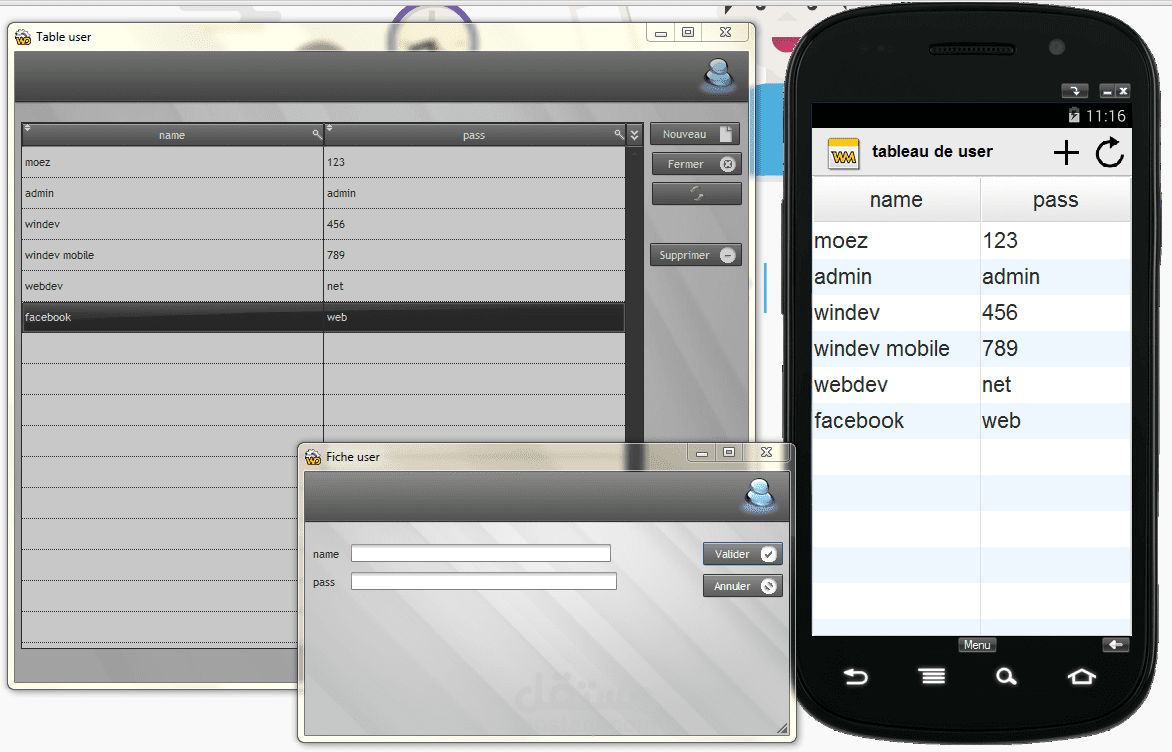Image resolution: width=1172 pixels, height=752 pixels.
Task: Open search magnifier in pass column header
Action: point(619,135)
